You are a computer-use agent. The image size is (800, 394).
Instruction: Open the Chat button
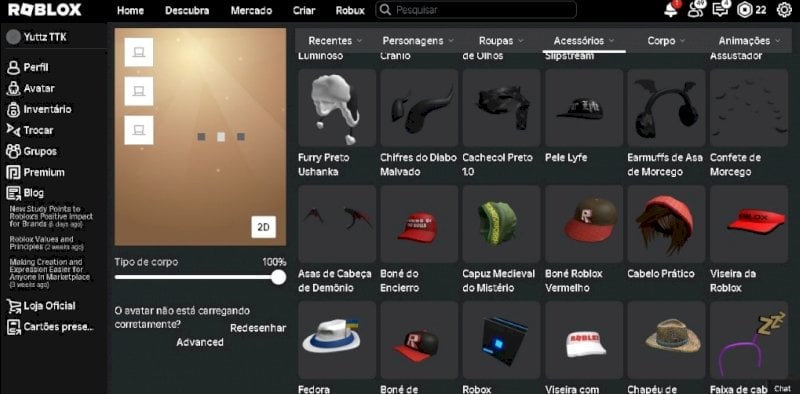(x=782, y=389)
